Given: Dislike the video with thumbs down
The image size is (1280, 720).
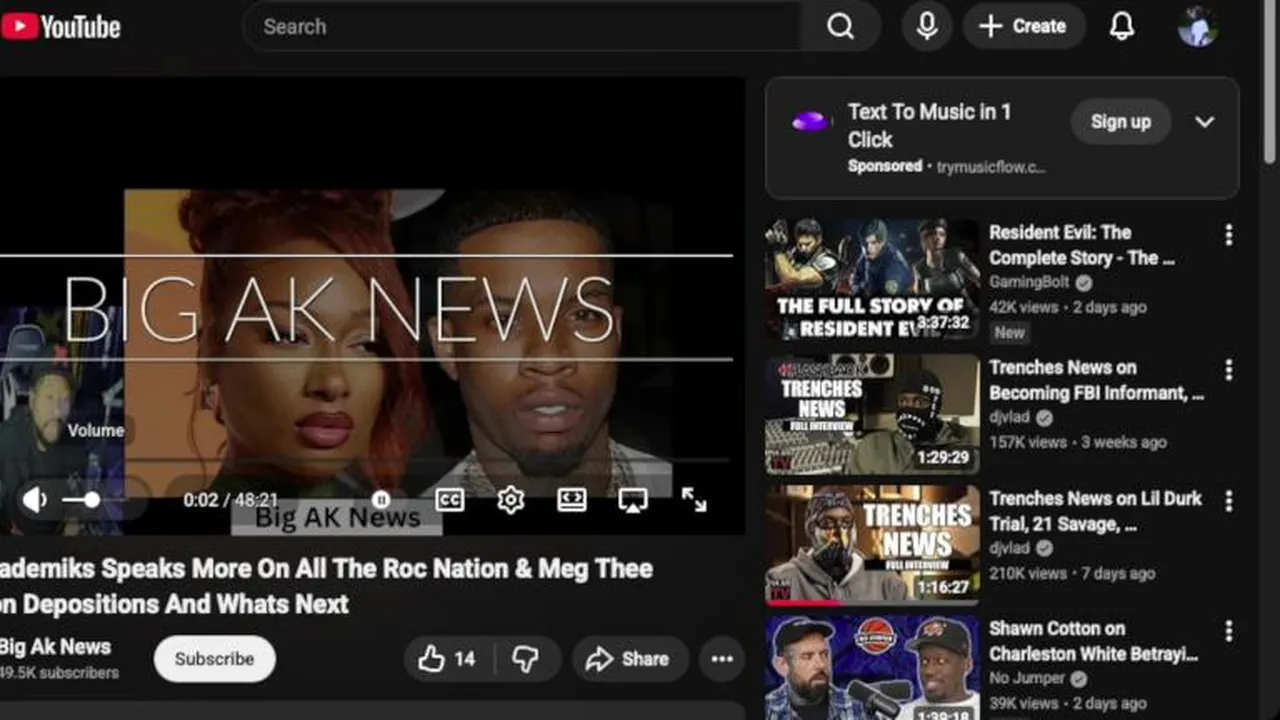Looking at the screenshot, I should [x=525, y=659].
